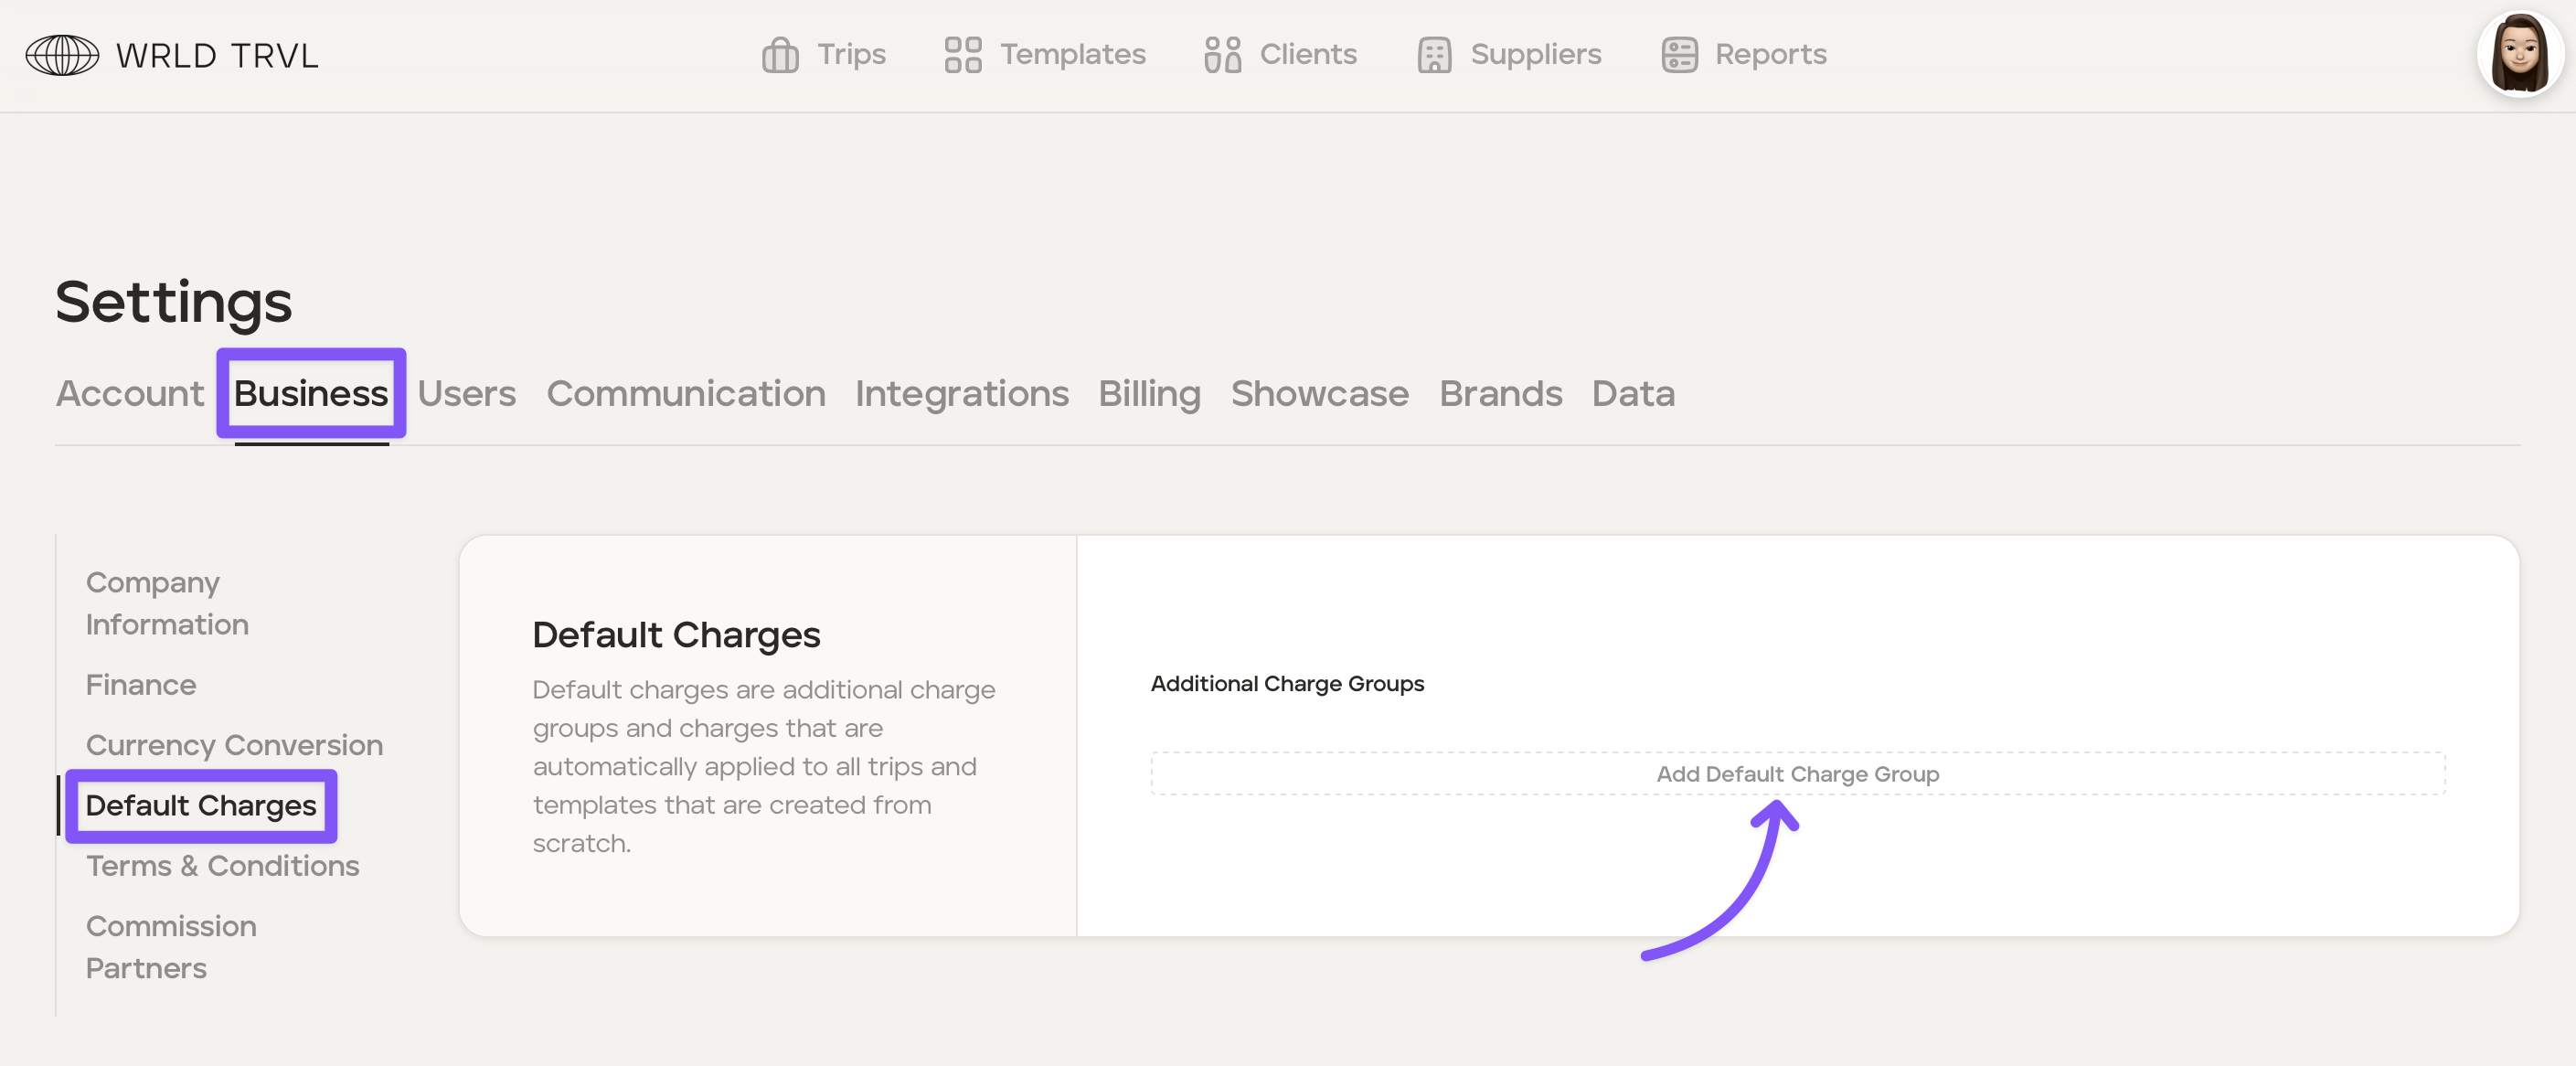Open Commission Partners section
The width and height of the screenshot is (2576, 1066).
coord(171,947)
